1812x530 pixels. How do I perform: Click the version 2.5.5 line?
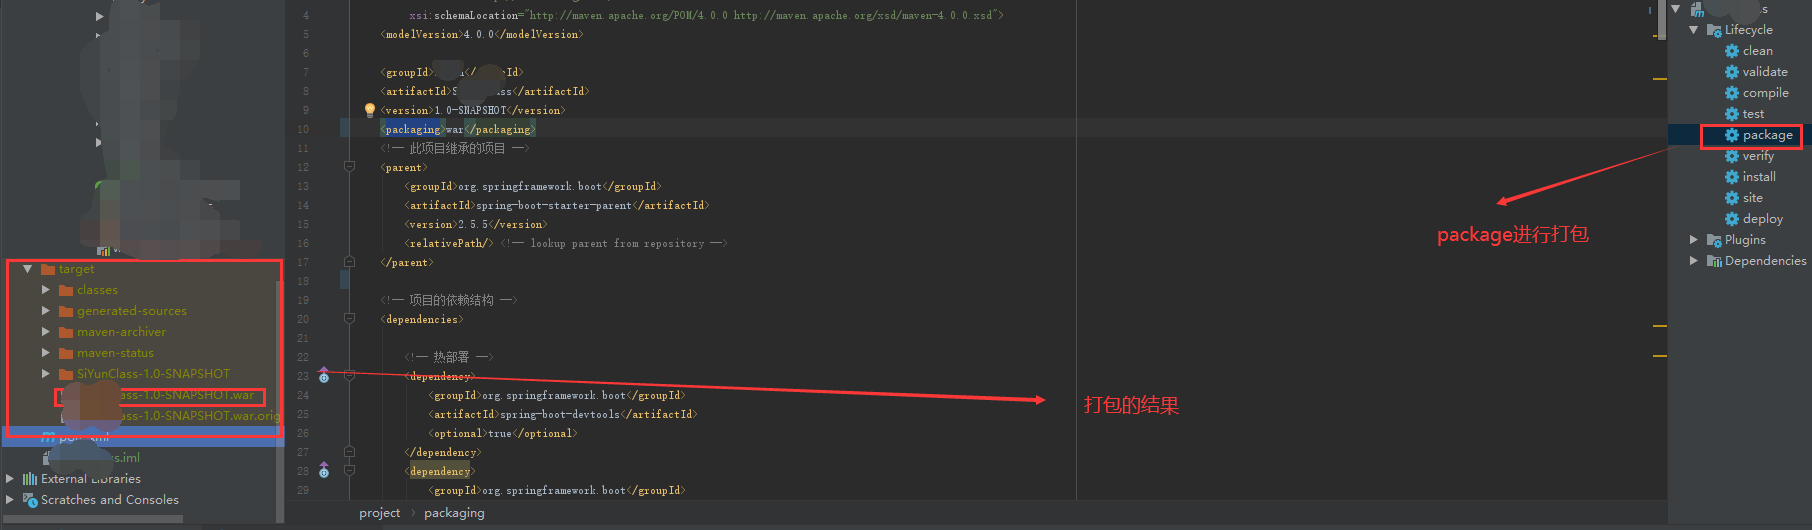click(474, 224)
